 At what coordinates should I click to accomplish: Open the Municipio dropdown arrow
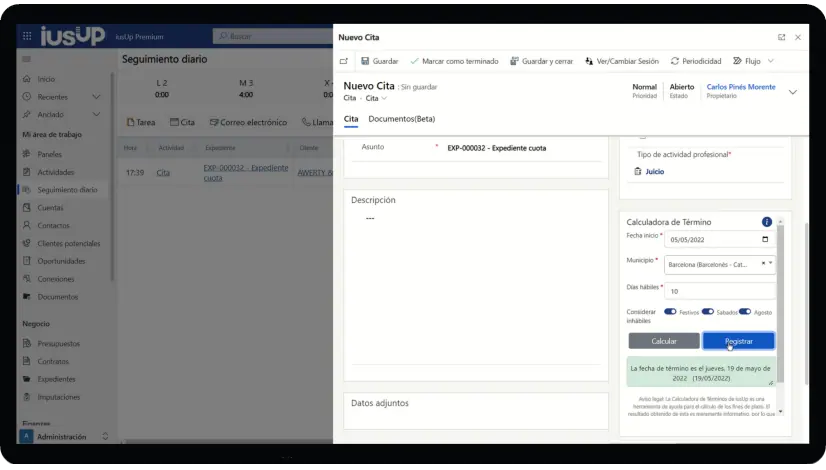[x=771, y=265]
